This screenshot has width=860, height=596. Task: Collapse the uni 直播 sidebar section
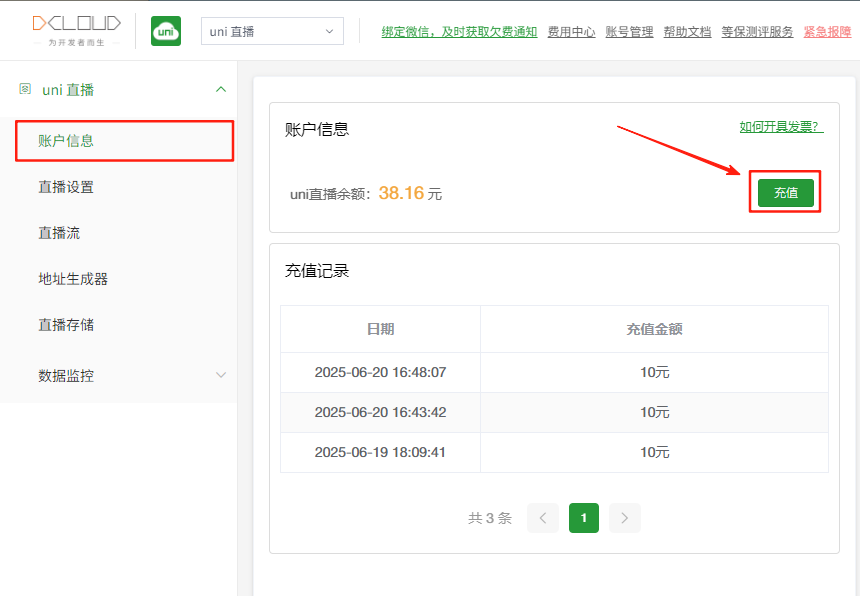coord(221,90)
